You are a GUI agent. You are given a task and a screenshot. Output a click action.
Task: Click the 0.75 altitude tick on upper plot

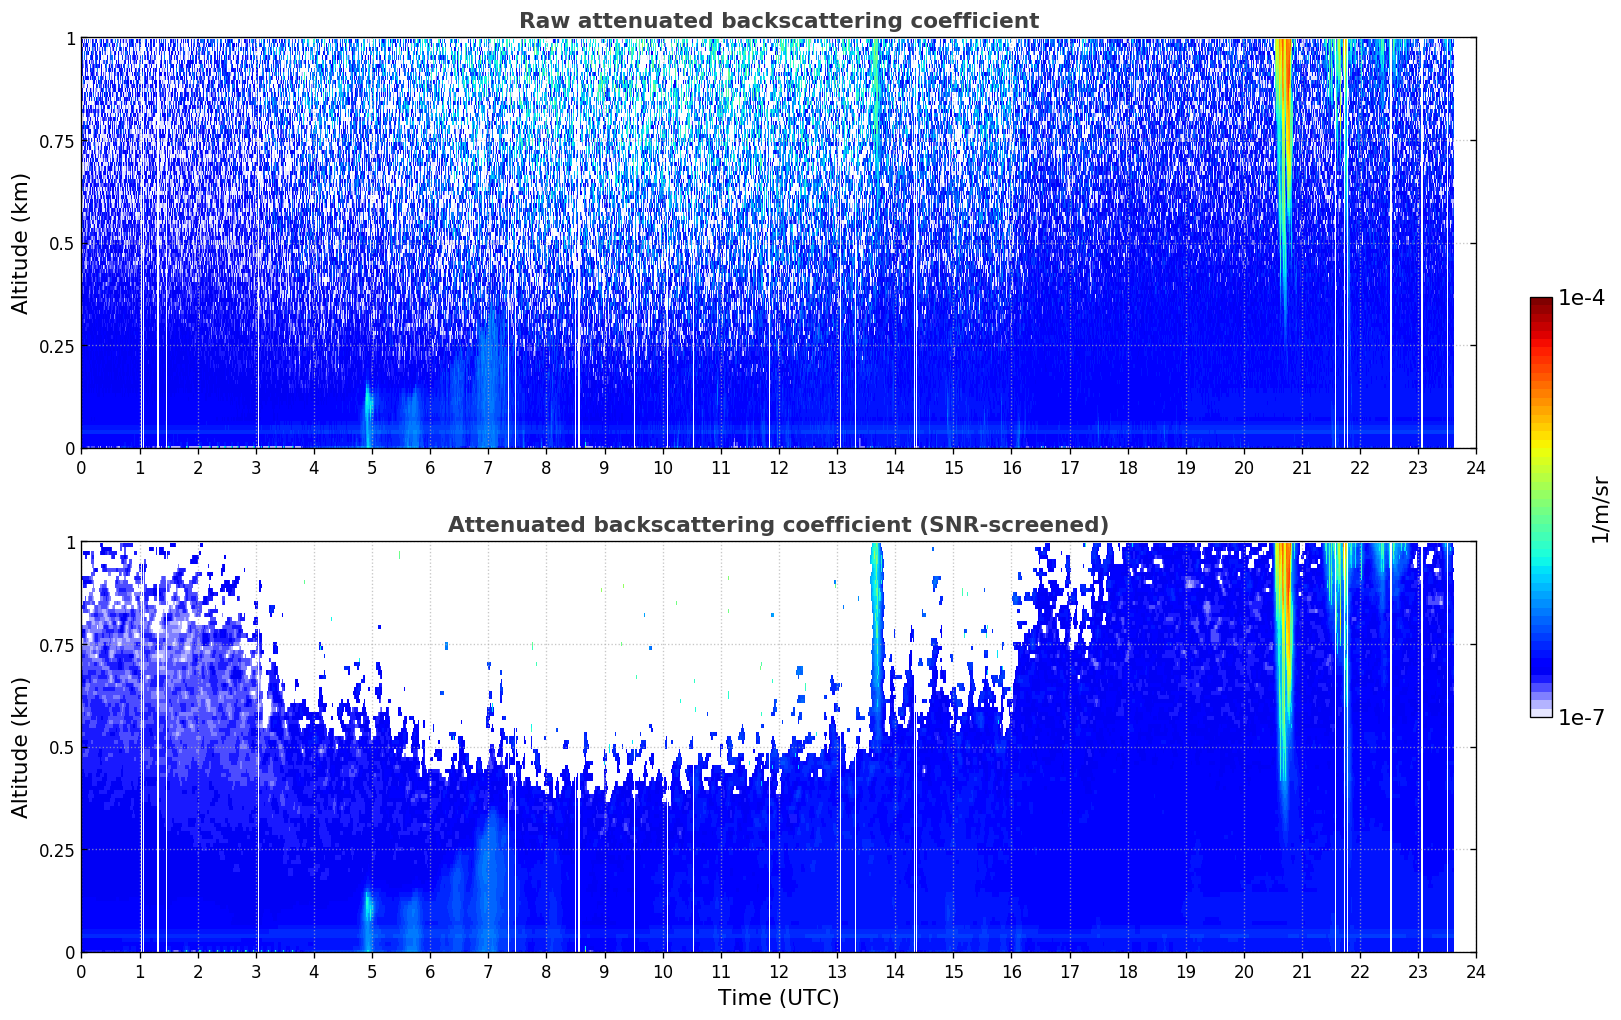(x=58, y=141)
